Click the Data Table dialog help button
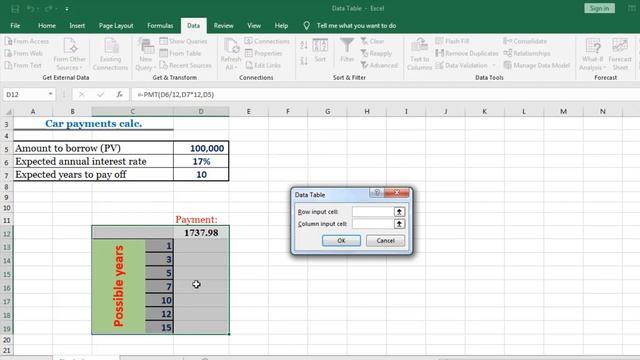This screenshot has height=360, width=640. 377,192
